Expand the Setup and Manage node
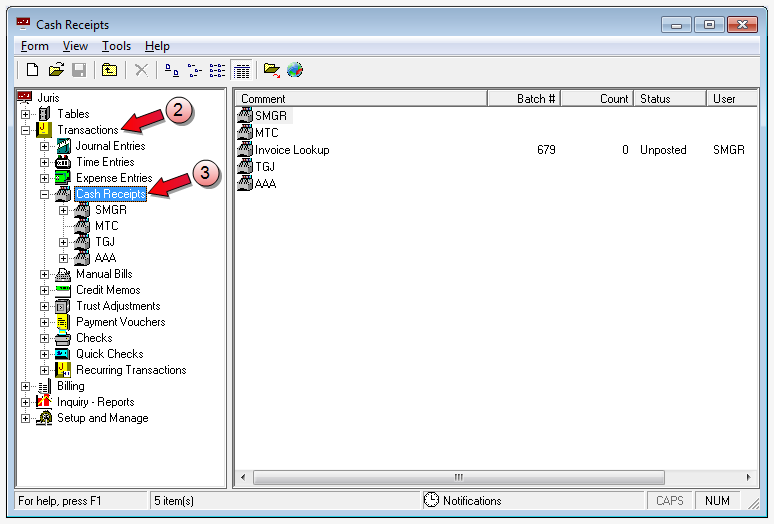This screenshot has height=524, width=774. click(x=26, y=418)
